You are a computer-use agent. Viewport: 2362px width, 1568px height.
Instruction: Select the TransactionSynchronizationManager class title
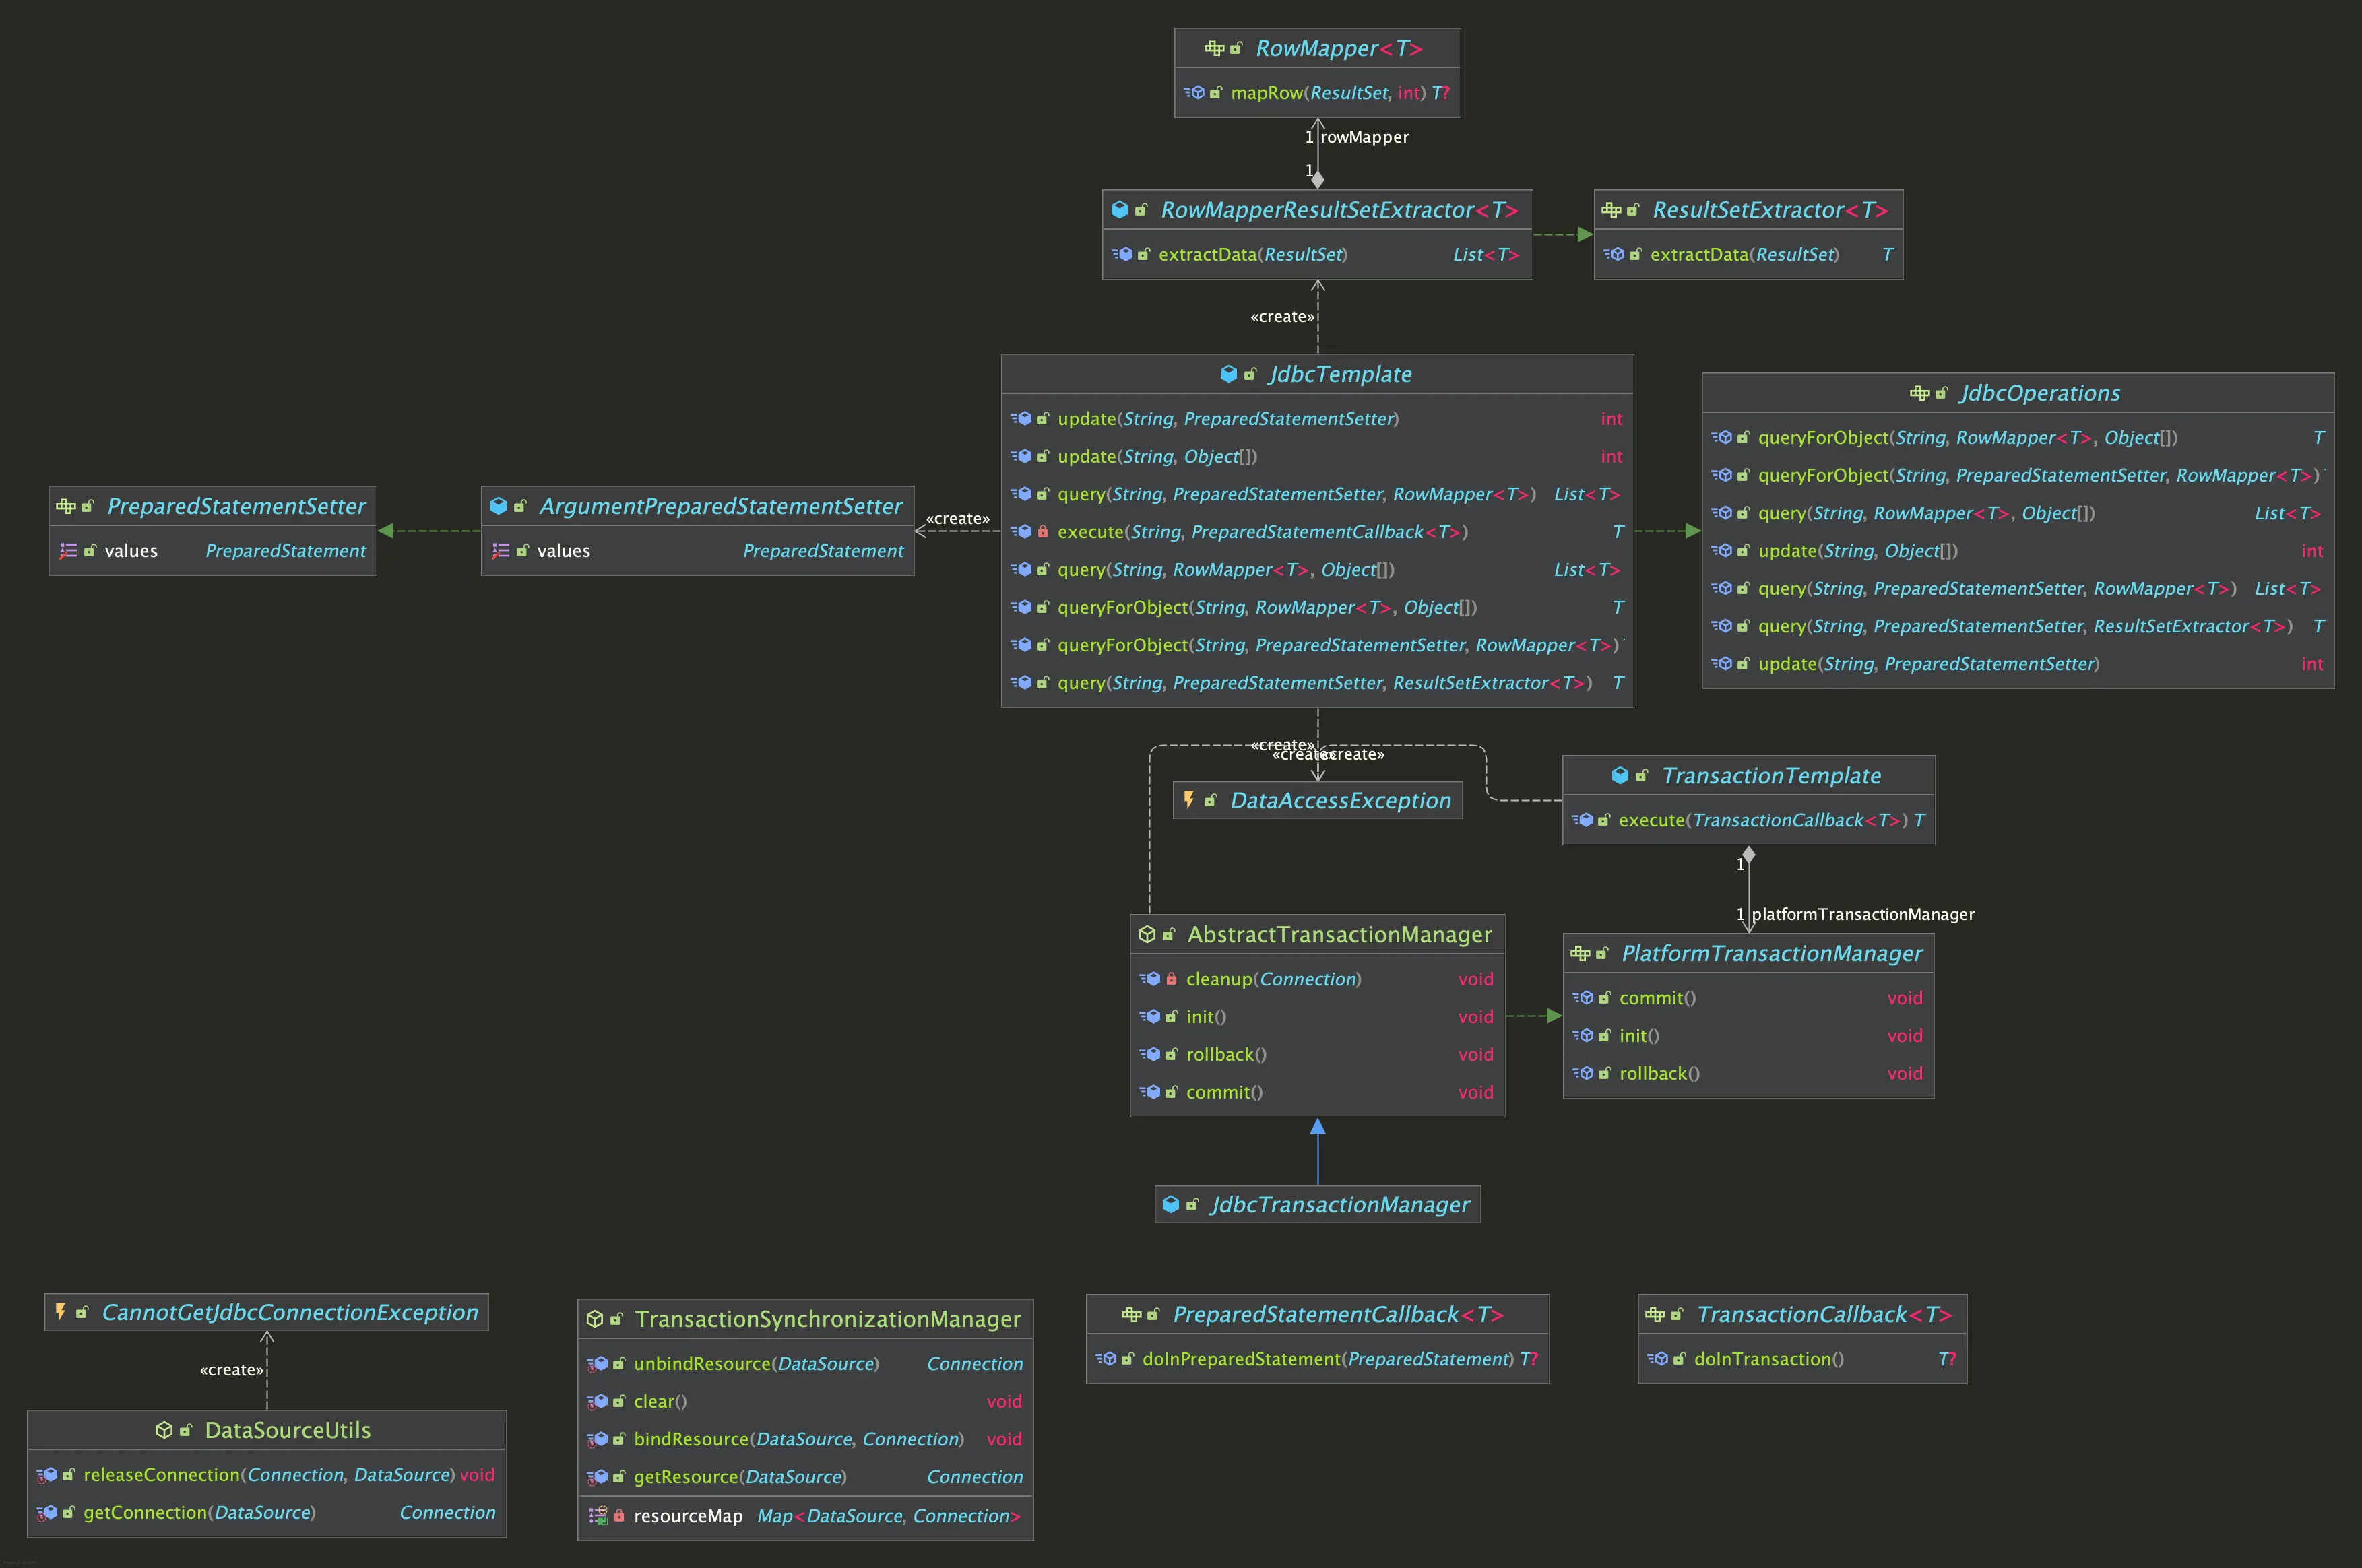[x=827, y=1319]
